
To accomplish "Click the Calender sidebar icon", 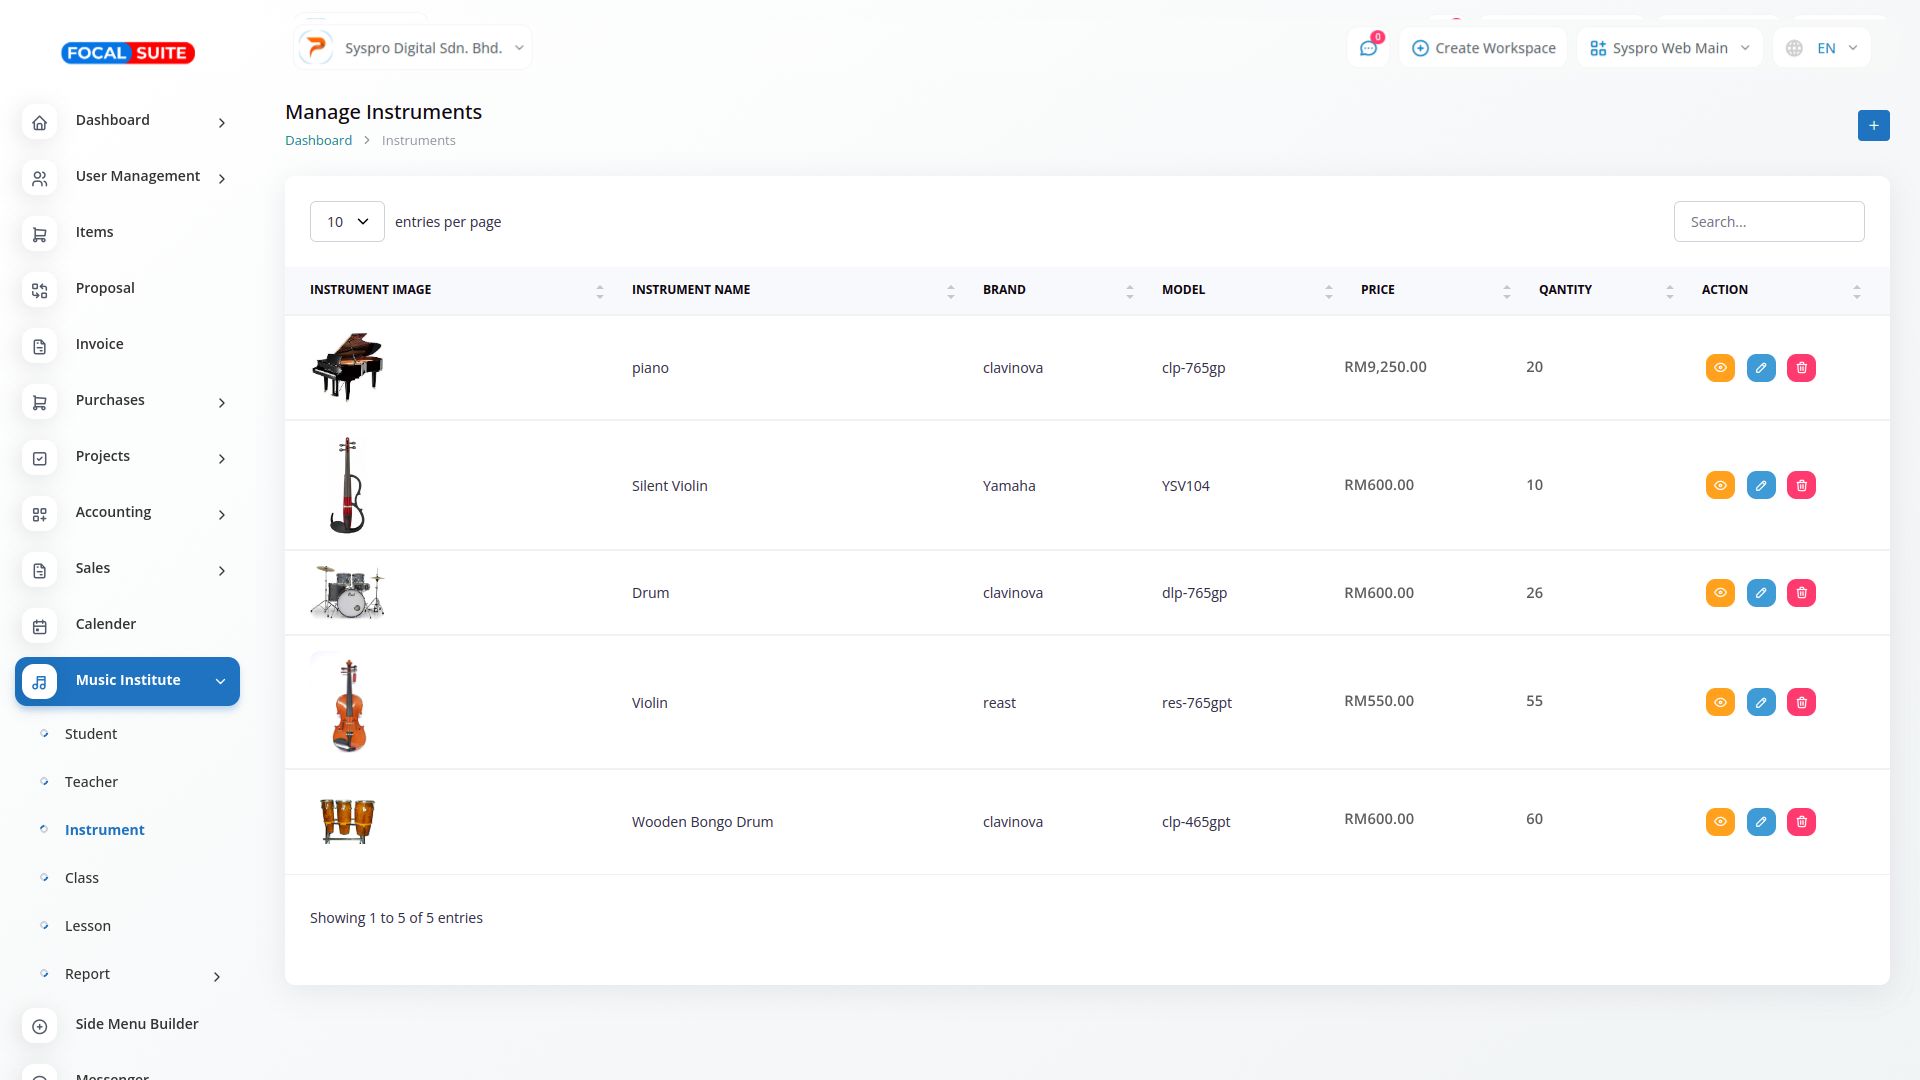I will [x=40, y=627].
